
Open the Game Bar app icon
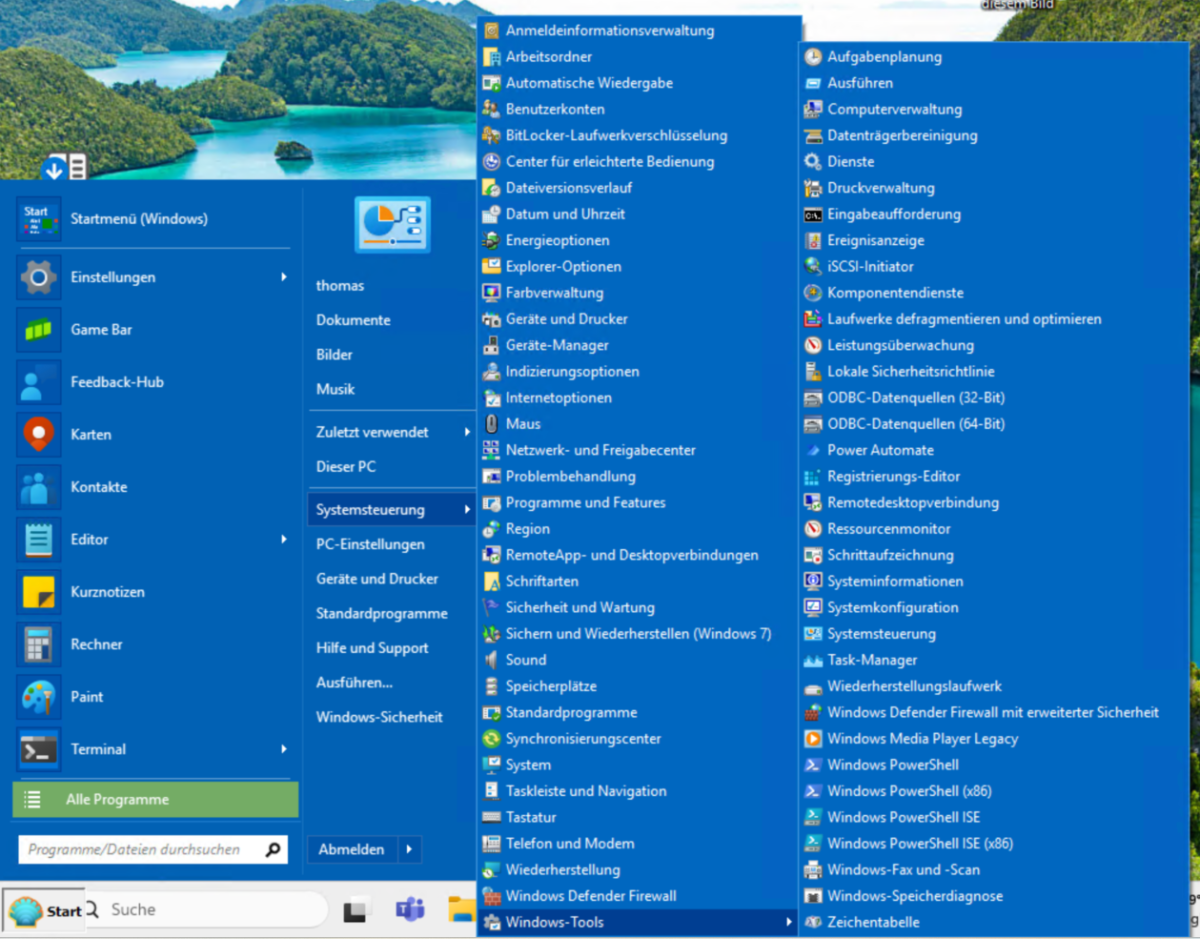[x=38, y=329]
